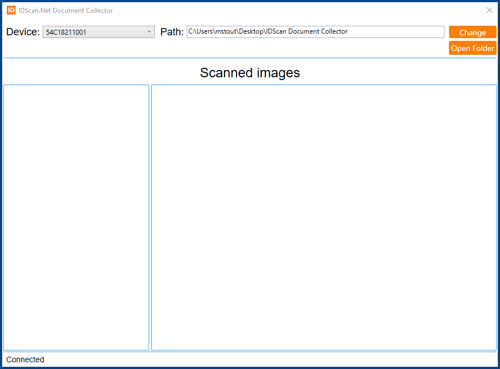
Task: Click the IDScan.Net app logo icon
Action: pyautogui.click(x=11, y=10)
